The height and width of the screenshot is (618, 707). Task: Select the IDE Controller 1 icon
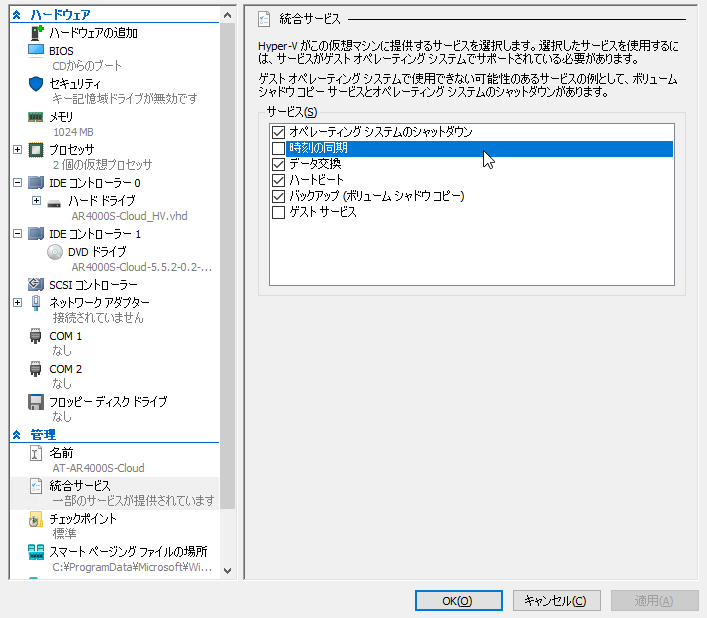tap(36, 234)
